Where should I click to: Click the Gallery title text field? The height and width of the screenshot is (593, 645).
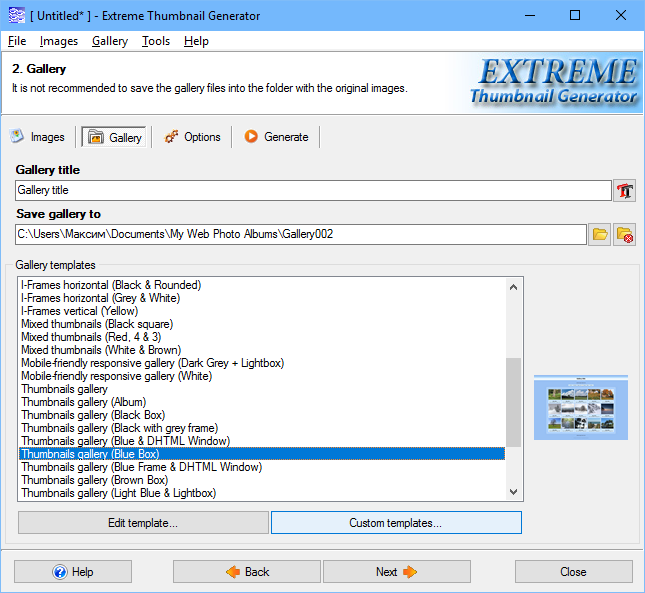click(312, 190)
